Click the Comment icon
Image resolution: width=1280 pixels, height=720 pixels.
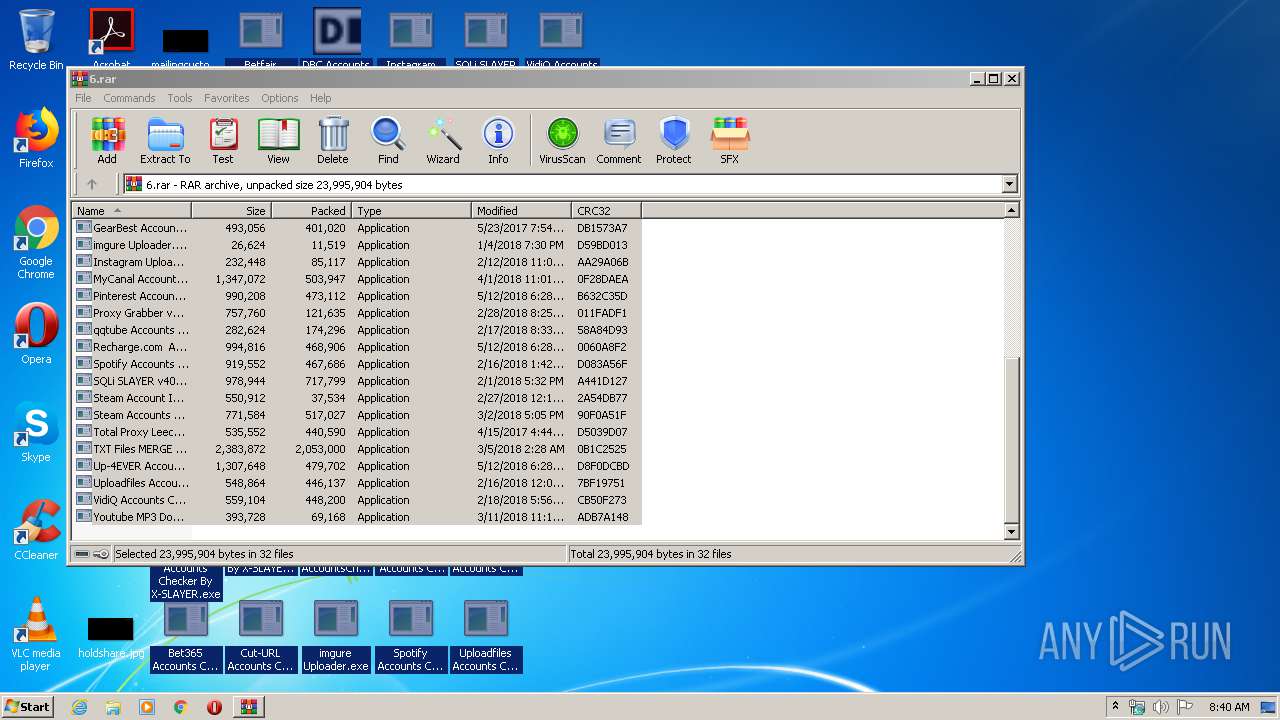(x=619, y=141)
